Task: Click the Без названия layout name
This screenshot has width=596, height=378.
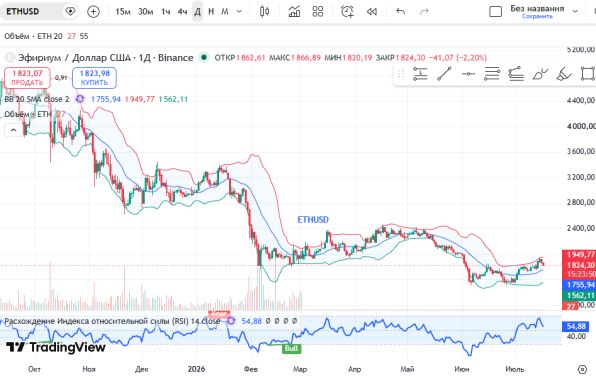Action: tap(537, 8)
